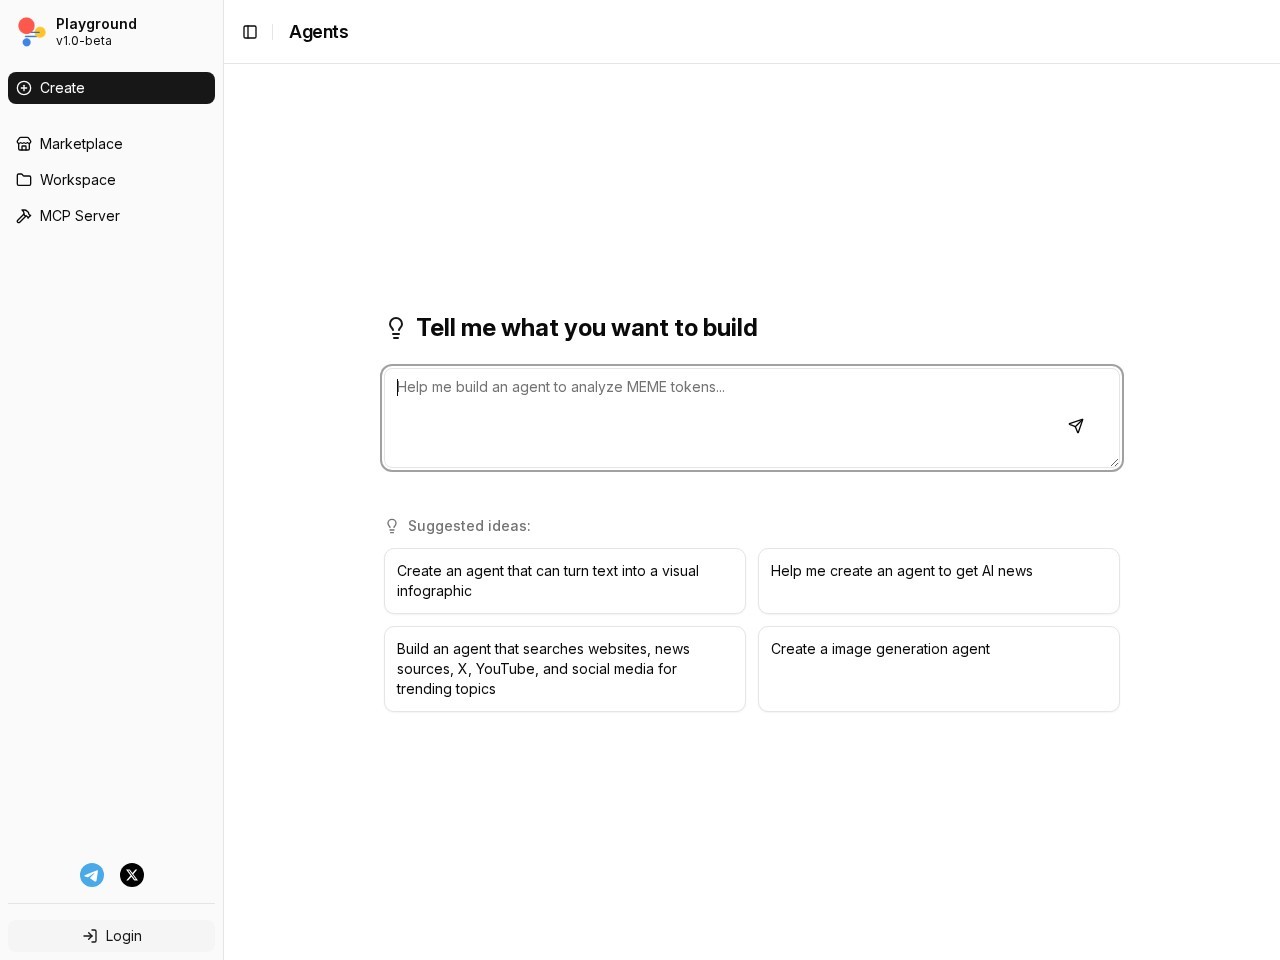The width and height of the screenshot is (1280, 960).
Task: Focus the agent description text box
Action: tap(752, 418)
